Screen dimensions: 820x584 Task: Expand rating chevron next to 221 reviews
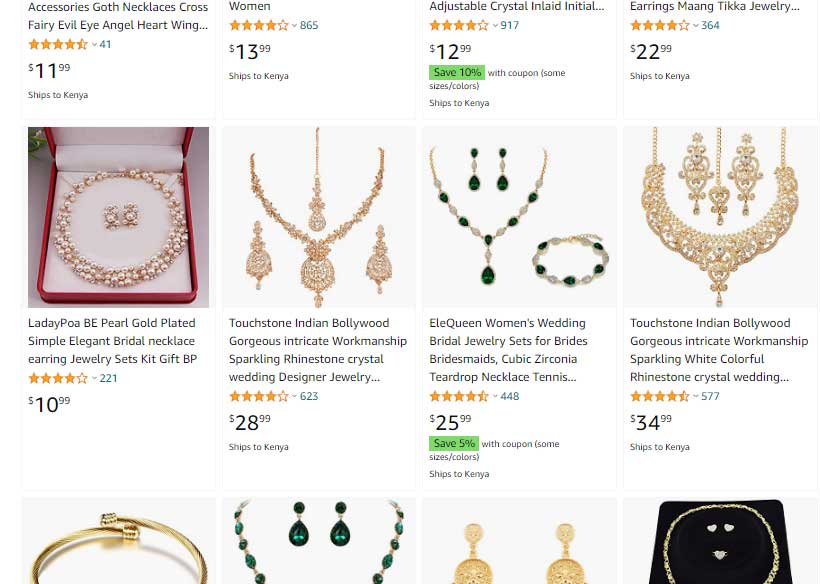[95, 378]
